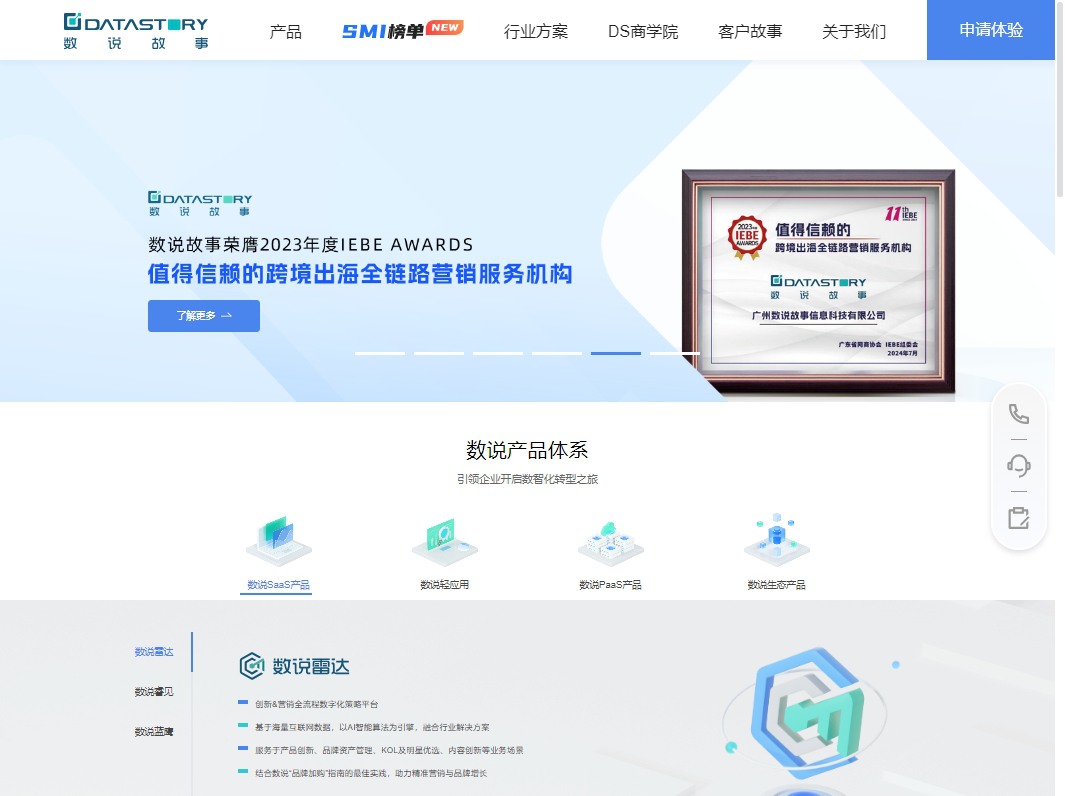Select the 数说生态产品 icon

[776, 540]
